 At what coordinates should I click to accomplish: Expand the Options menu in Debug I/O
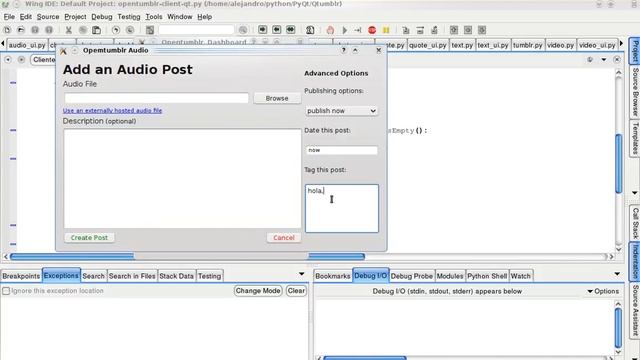coord(603,291)
